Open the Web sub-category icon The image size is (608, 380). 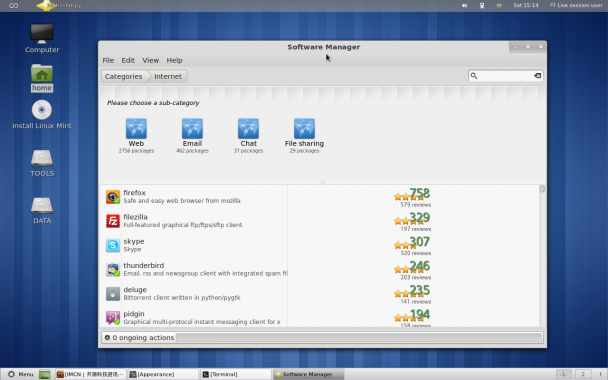tap(136, 128)
